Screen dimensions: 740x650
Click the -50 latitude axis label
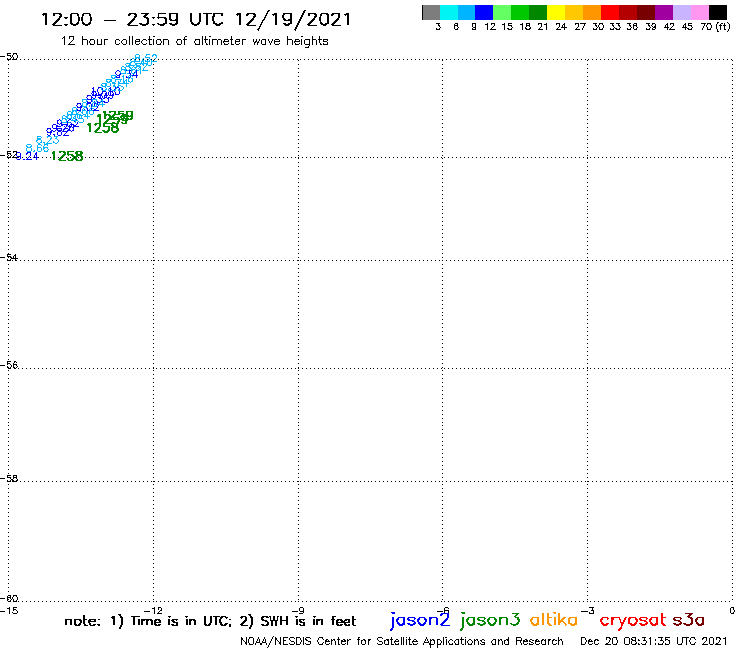[9, 57]
